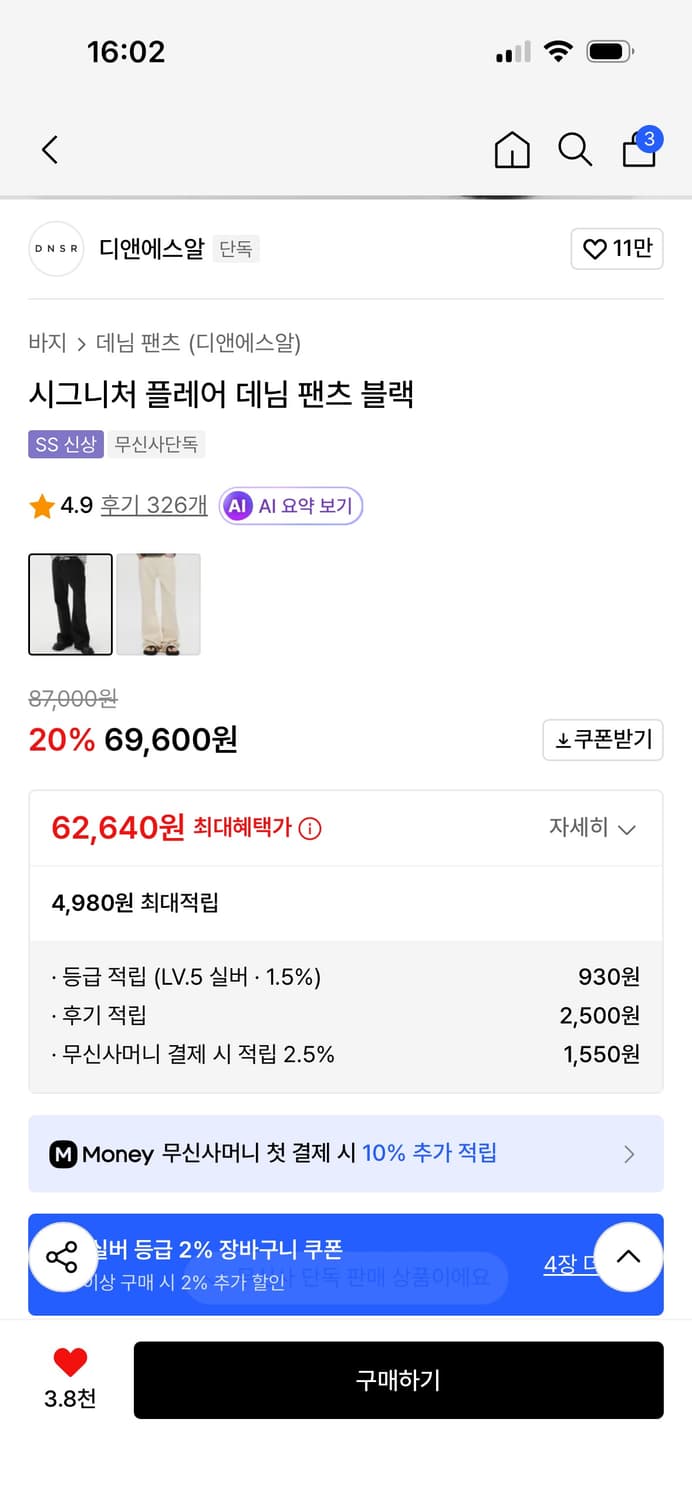Viewport: 692px width, 1500px height.
Task: Go back using the back arrow
Action: (50, 149)
